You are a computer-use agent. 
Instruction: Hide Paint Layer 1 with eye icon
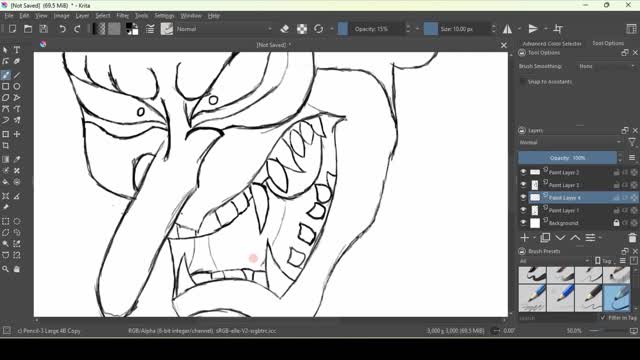click(x=523, y=210)
